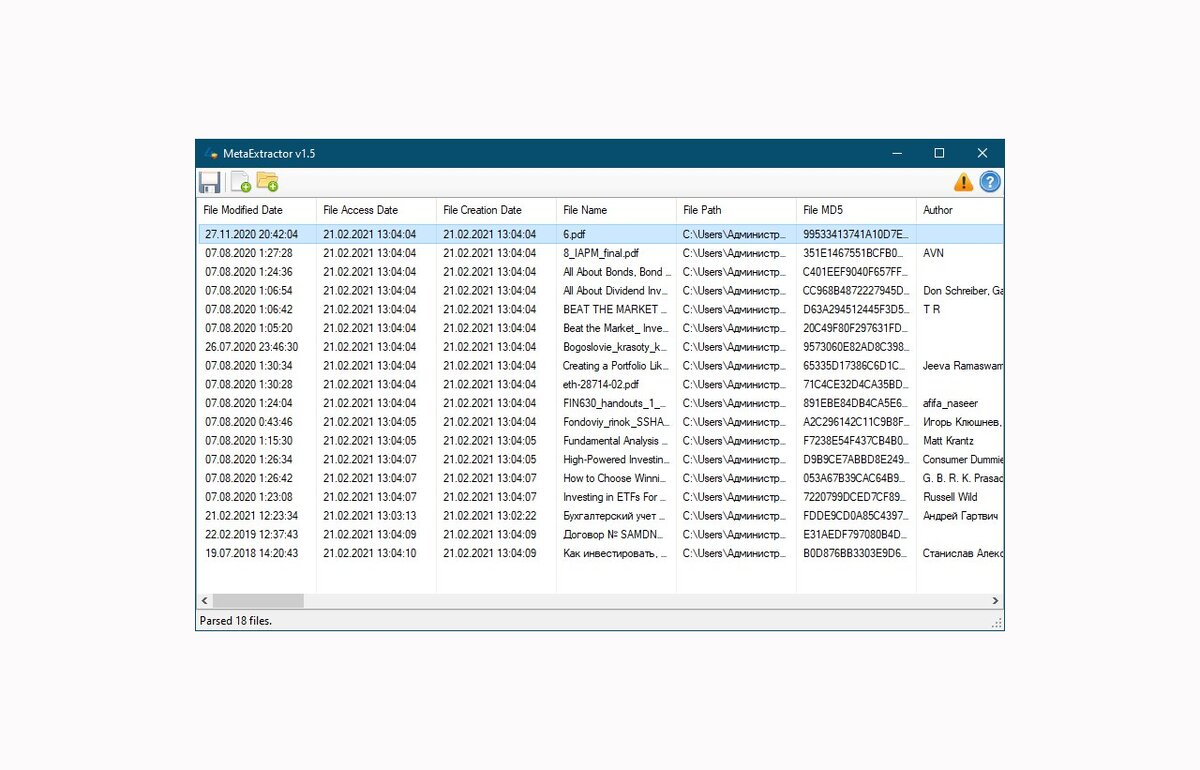Click author cell Don Schreiber
The width and height of the screenshot is (1200, 770).
962,291
